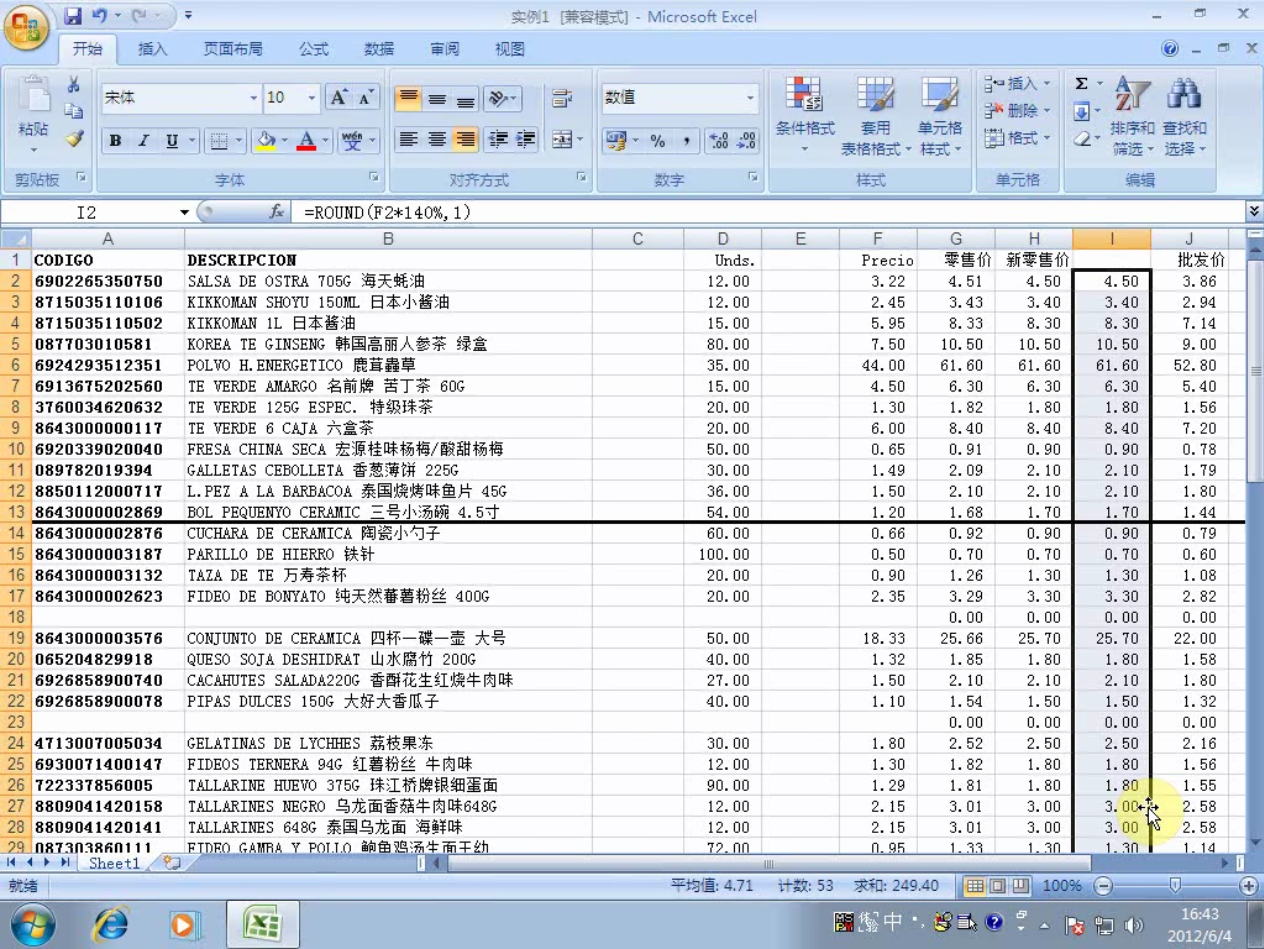1264x949 pixels.
Task: Open 单元格样式 cell styles gallery
Action: pos(940,116)
